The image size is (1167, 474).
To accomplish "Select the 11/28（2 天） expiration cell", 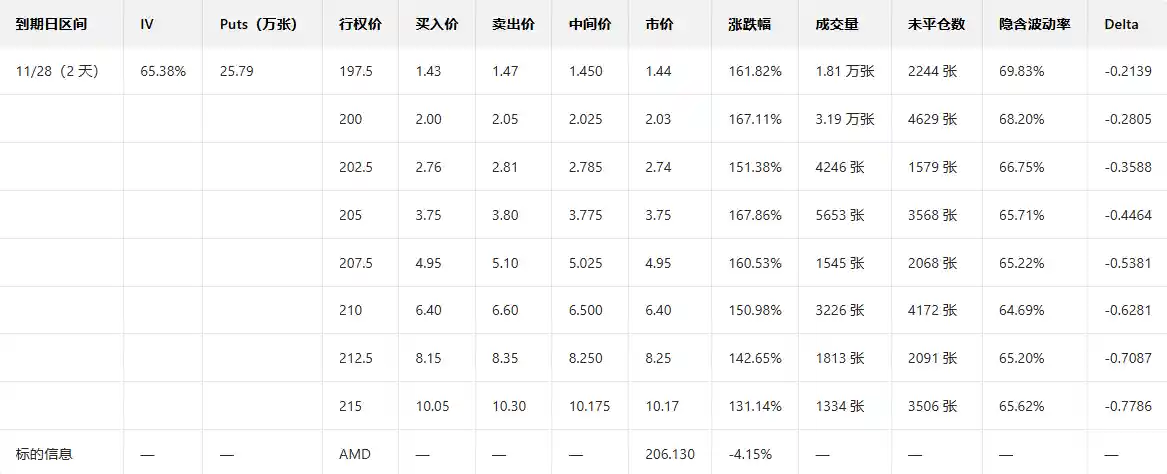I will click(55, 71).
